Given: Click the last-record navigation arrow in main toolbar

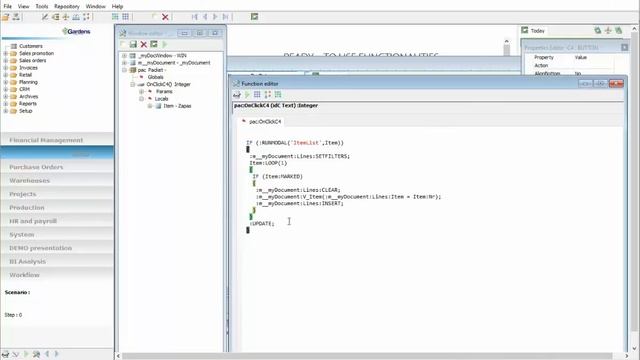Looking at the screenshot, I should (225, 17).
